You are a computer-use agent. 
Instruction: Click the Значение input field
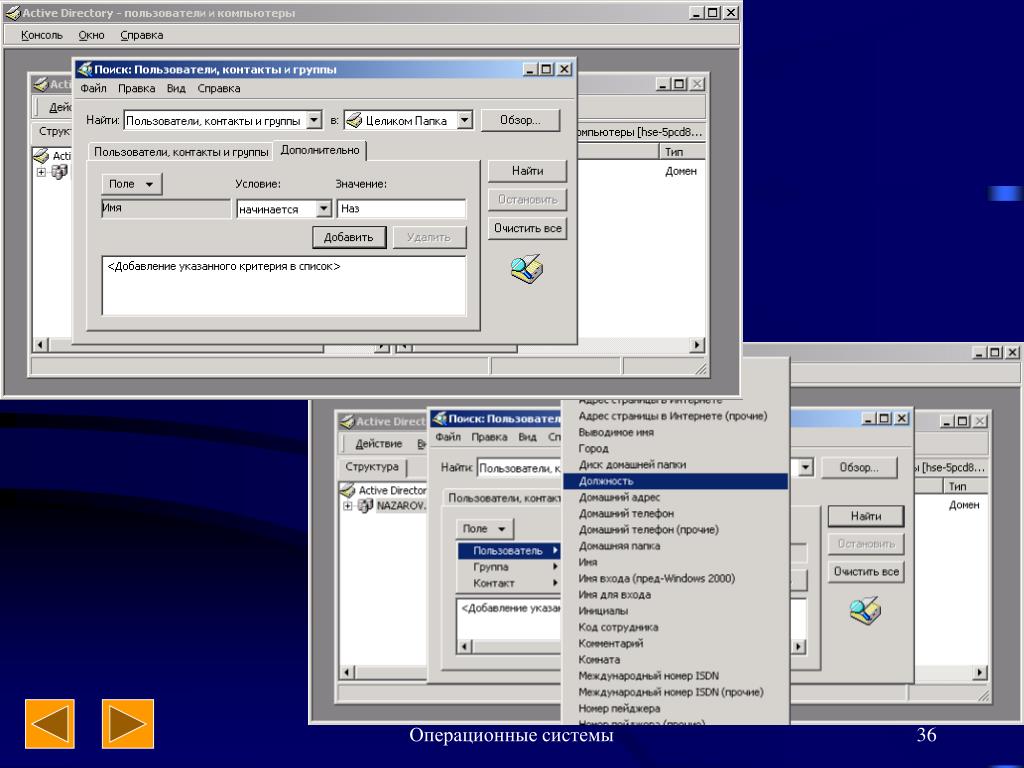(402, 209)
